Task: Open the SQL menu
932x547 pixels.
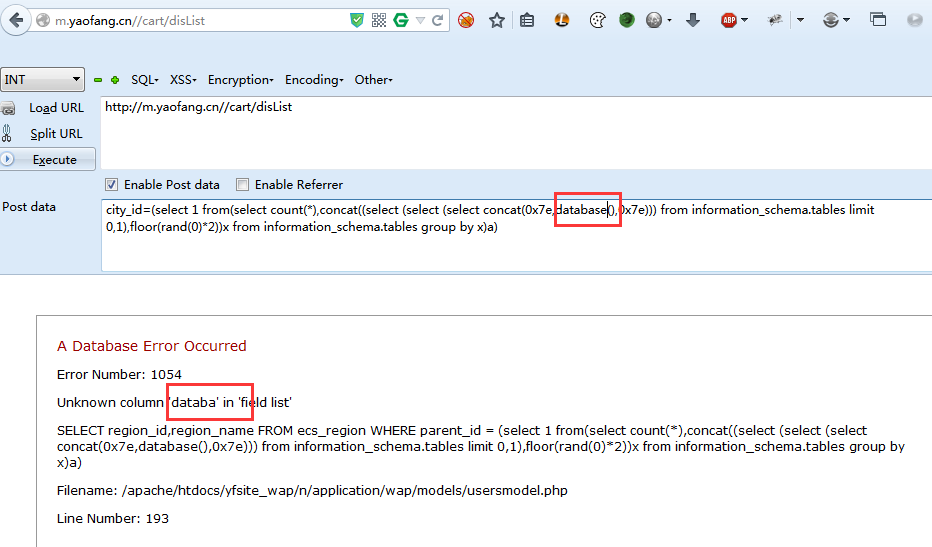Action: [x=145, y=80]
